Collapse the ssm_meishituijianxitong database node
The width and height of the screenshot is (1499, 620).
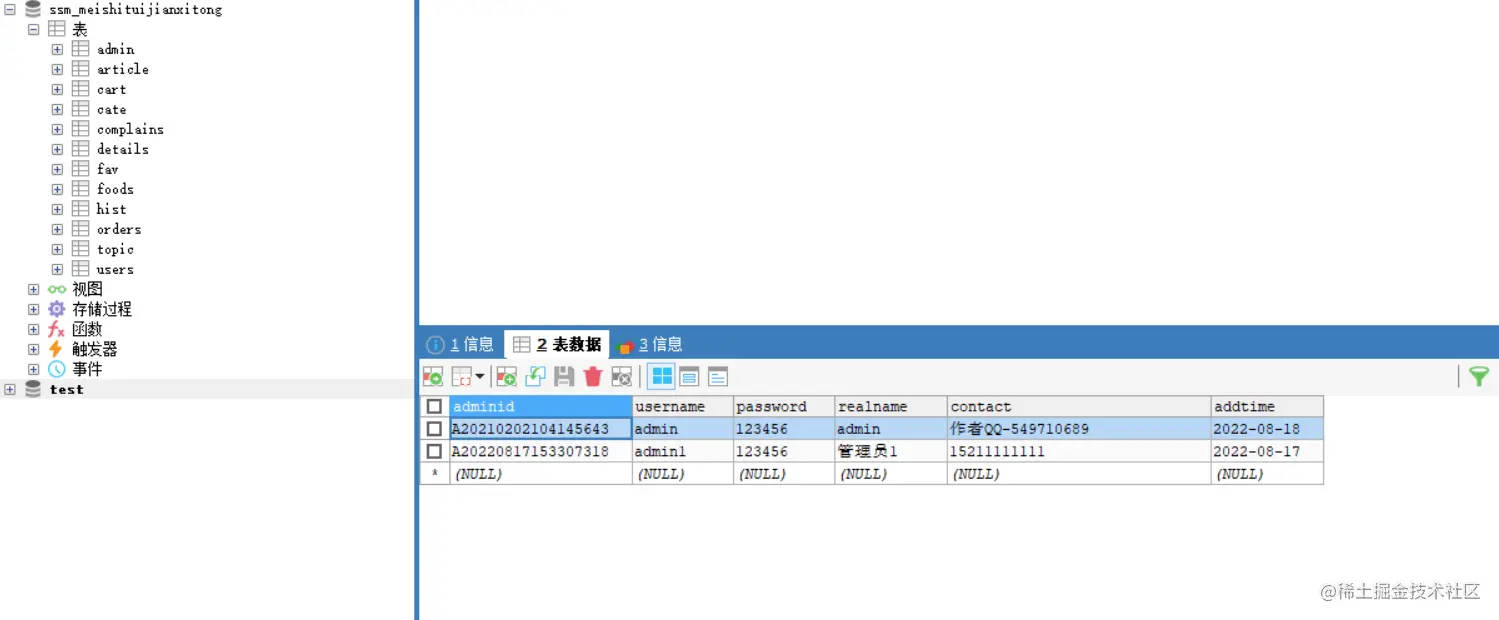tap(9, 9)
